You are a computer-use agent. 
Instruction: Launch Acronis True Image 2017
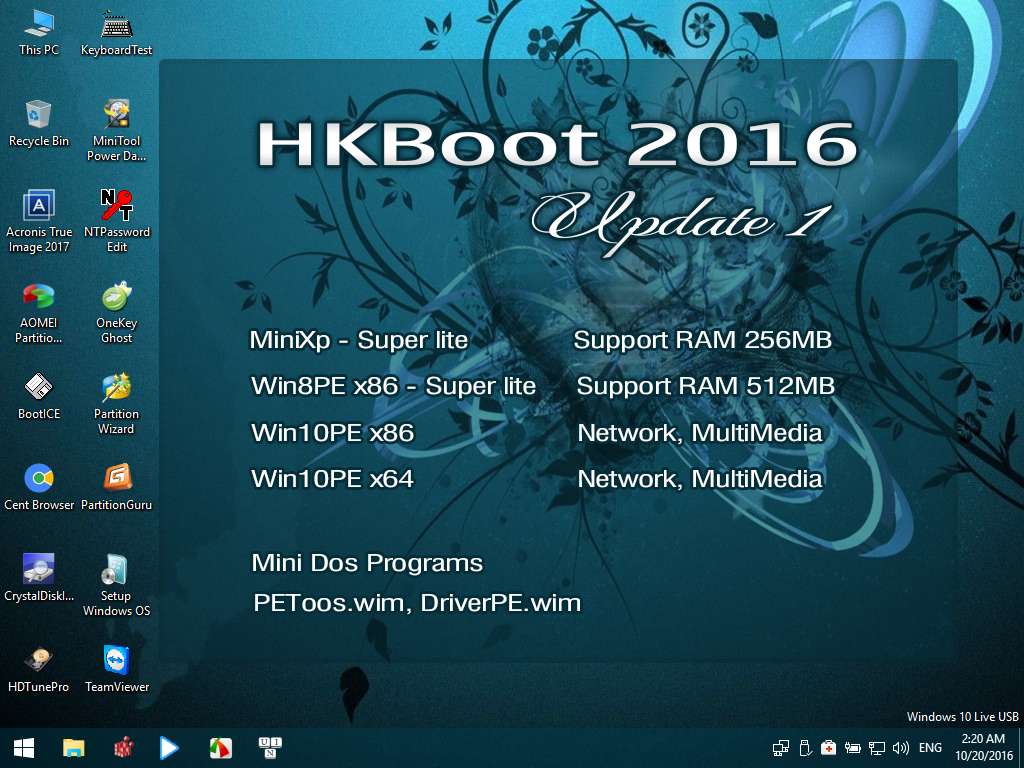tap(39, 221)
